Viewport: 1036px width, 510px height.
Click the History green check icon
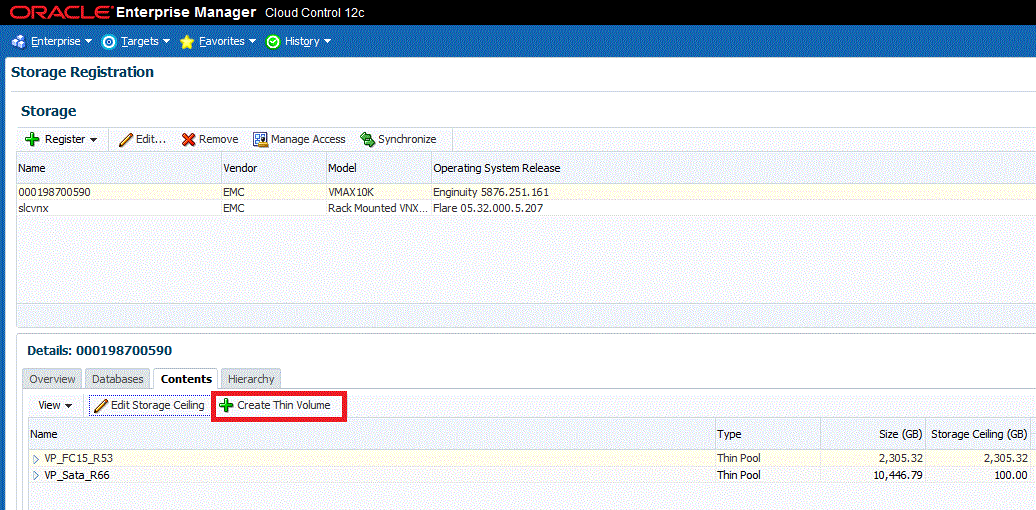(x=273, y=42)
